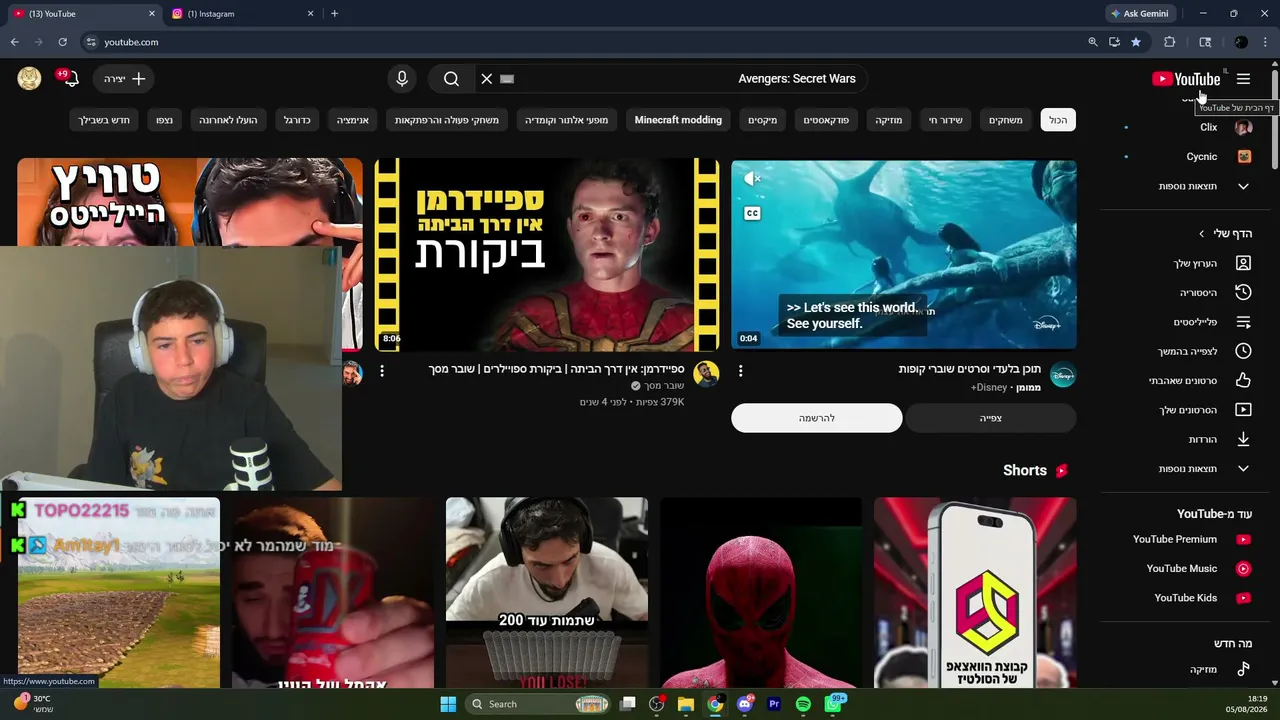The image size is (1280, 720).
Task: Open the פלייליסטים playlists icon
Action: pos(1243,322)
